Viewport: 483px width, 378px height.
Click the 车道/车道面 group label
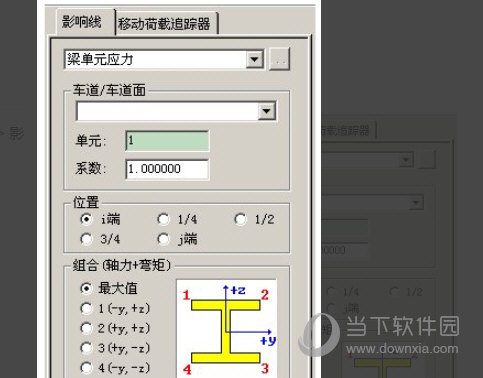[x=109, y=90]
